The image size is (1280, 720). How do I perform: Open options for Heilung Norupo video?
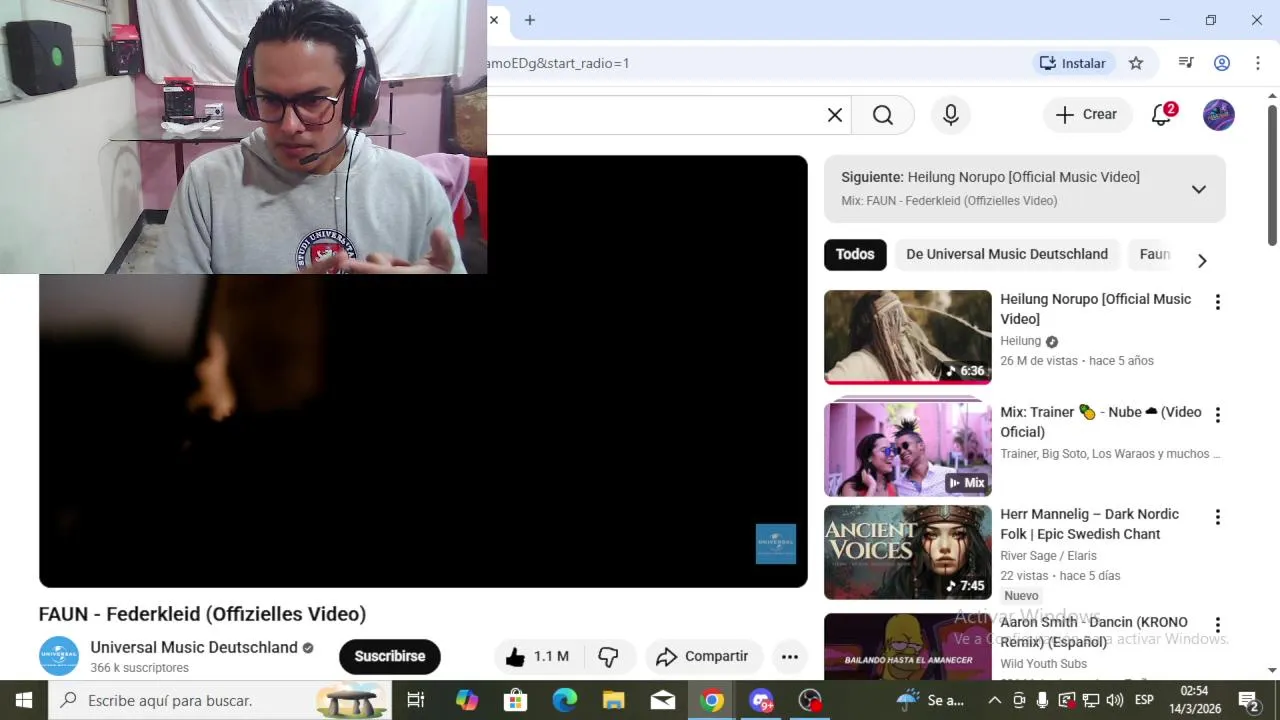(1217, 302)
